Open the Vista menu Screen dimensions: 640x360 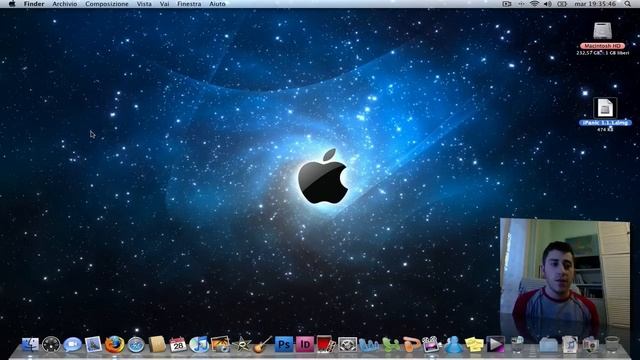144,4
